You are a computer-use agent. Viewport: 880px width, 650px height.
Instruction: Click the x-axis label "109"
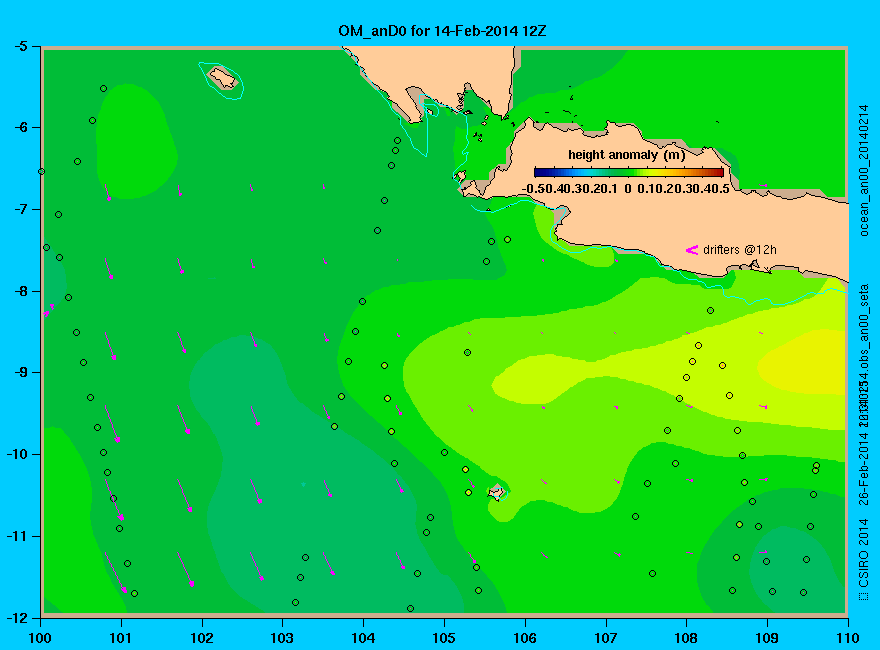coord(767,638)
